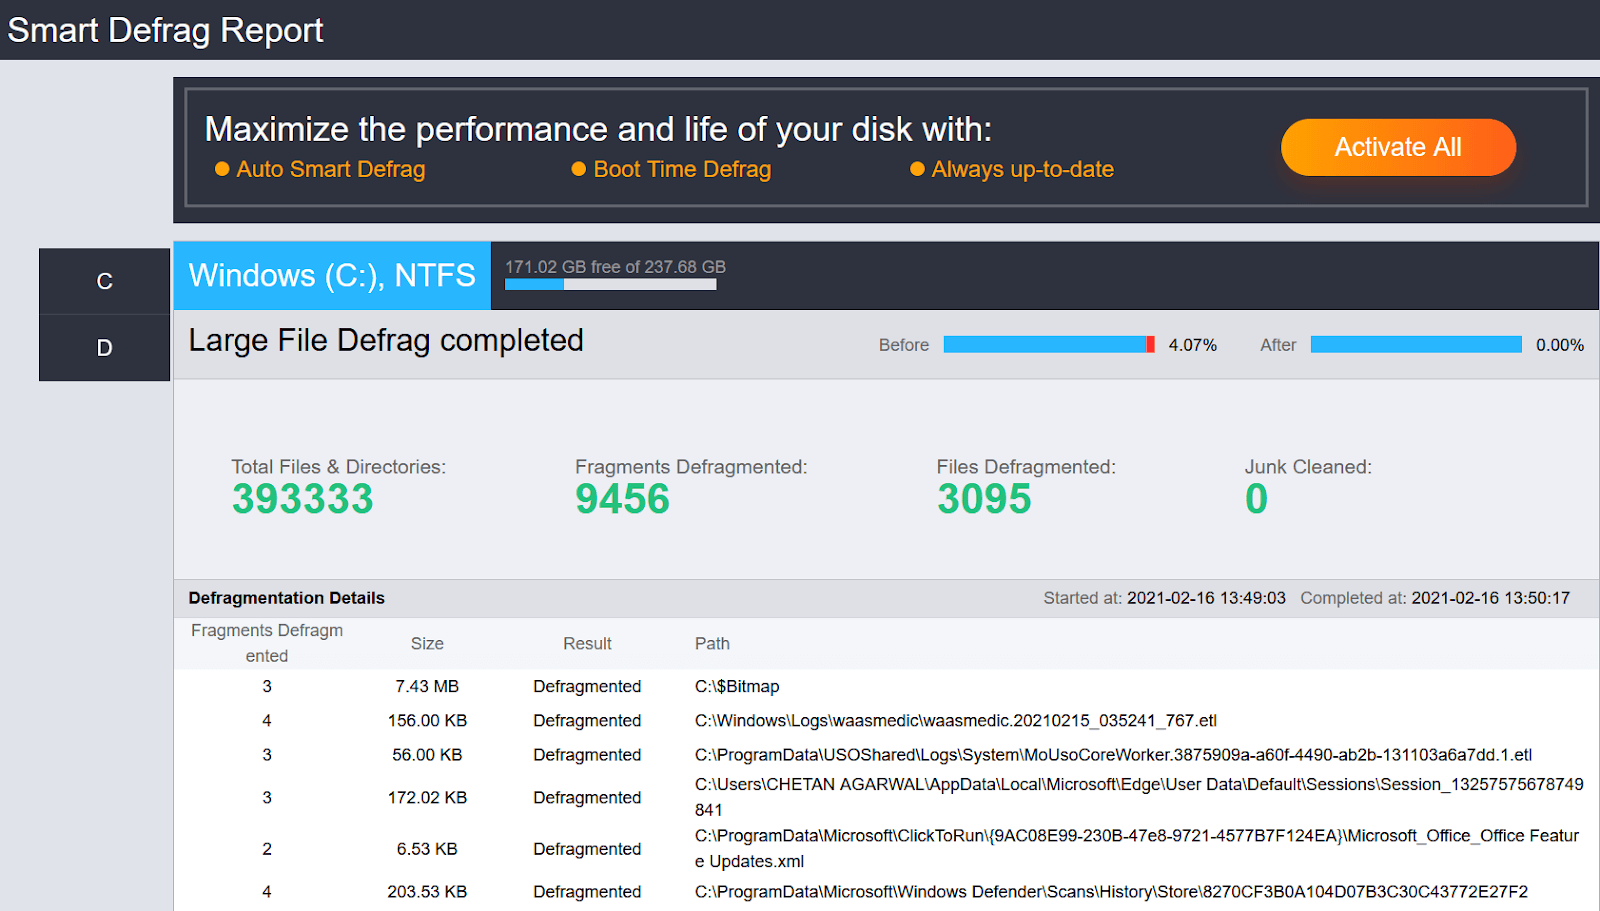
Task: Click the Smart Defrag Report title
Action: point(165,30)
